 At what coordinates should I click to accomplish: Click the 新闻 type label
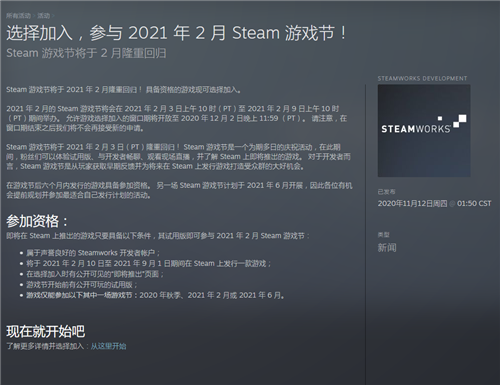(387, 248)
